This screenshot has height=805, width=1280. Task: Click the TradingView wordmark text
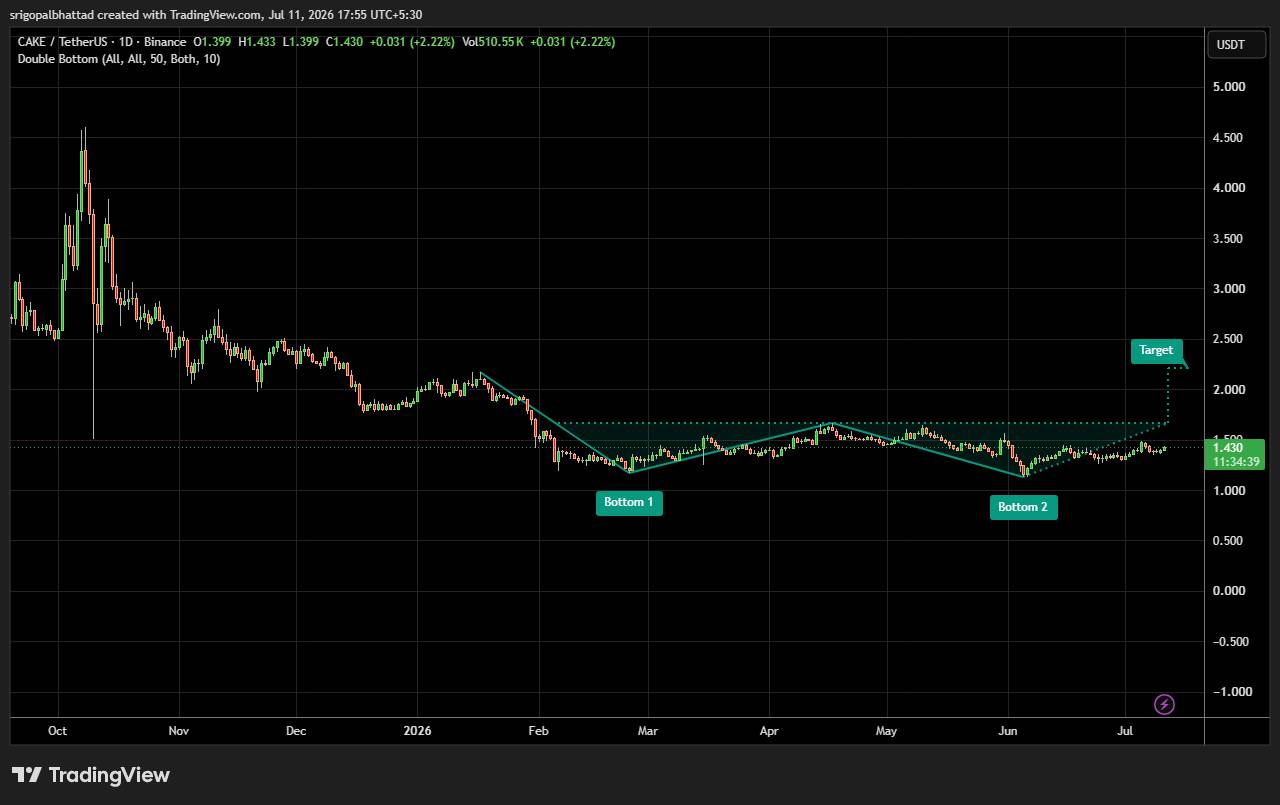click(109, 775)
